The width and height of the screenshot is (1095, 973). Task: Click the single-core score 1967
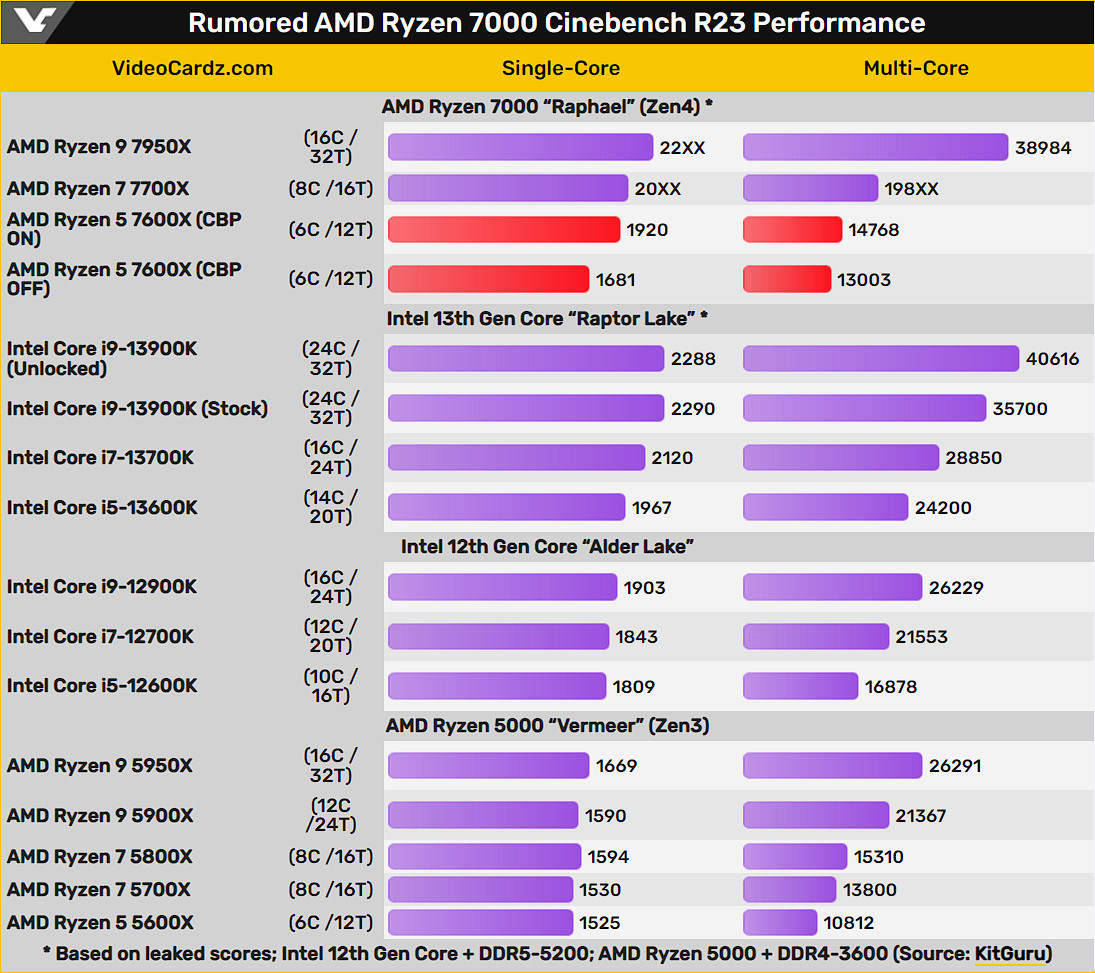652,508
